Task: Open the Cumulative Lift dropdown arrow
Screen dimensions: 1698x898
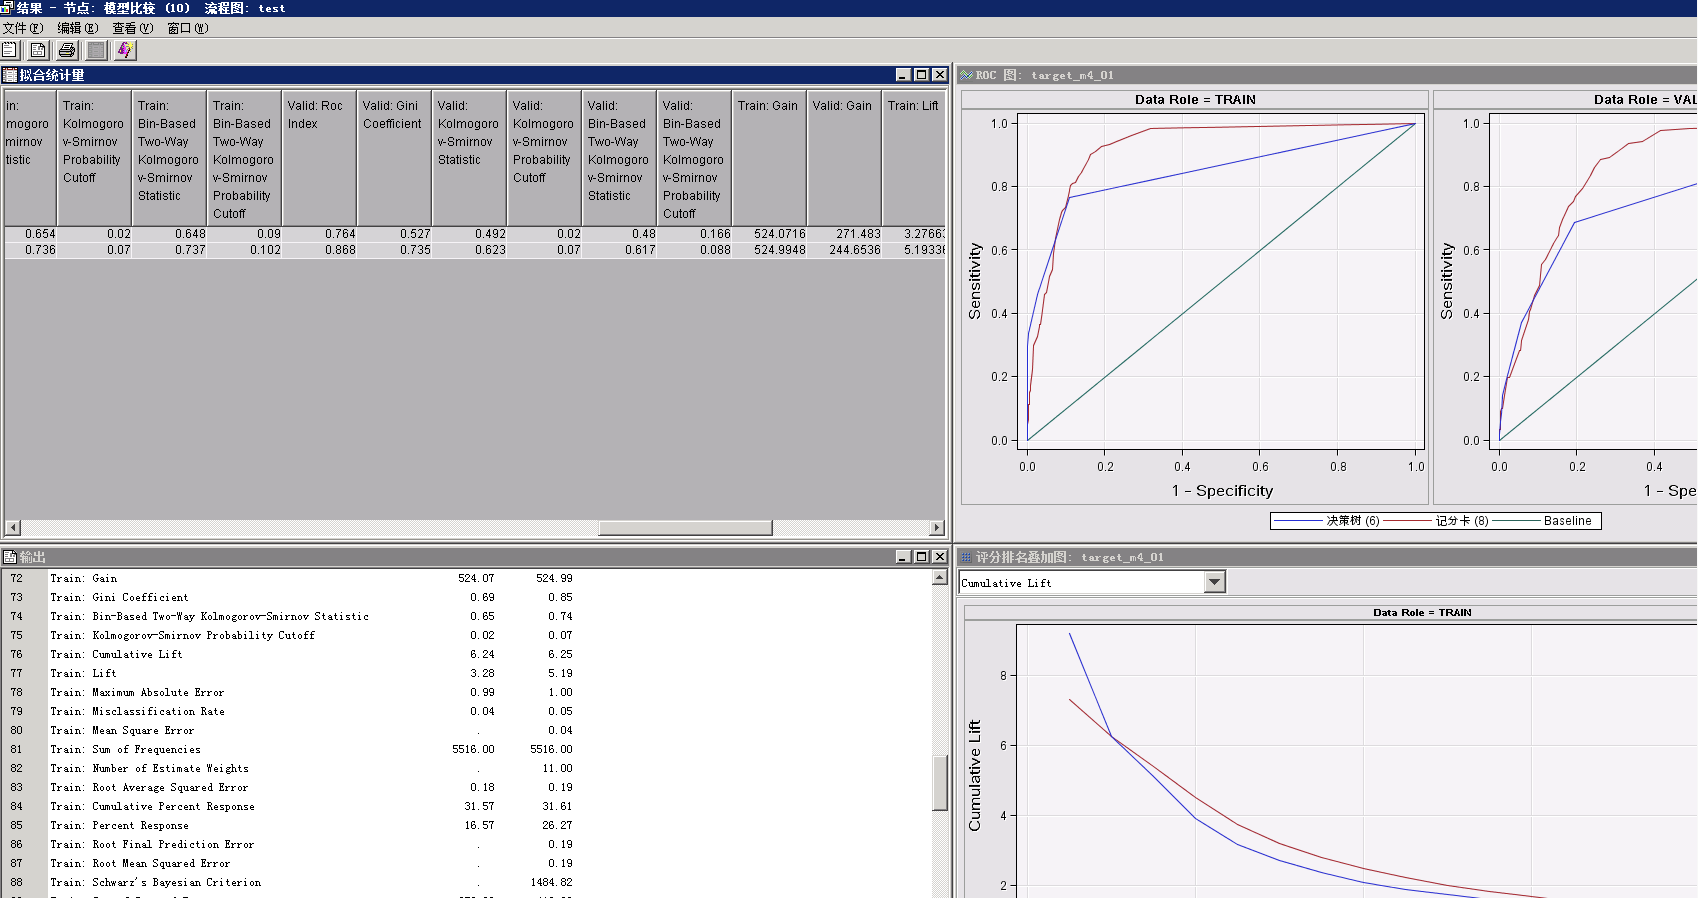Action: 1214,582
